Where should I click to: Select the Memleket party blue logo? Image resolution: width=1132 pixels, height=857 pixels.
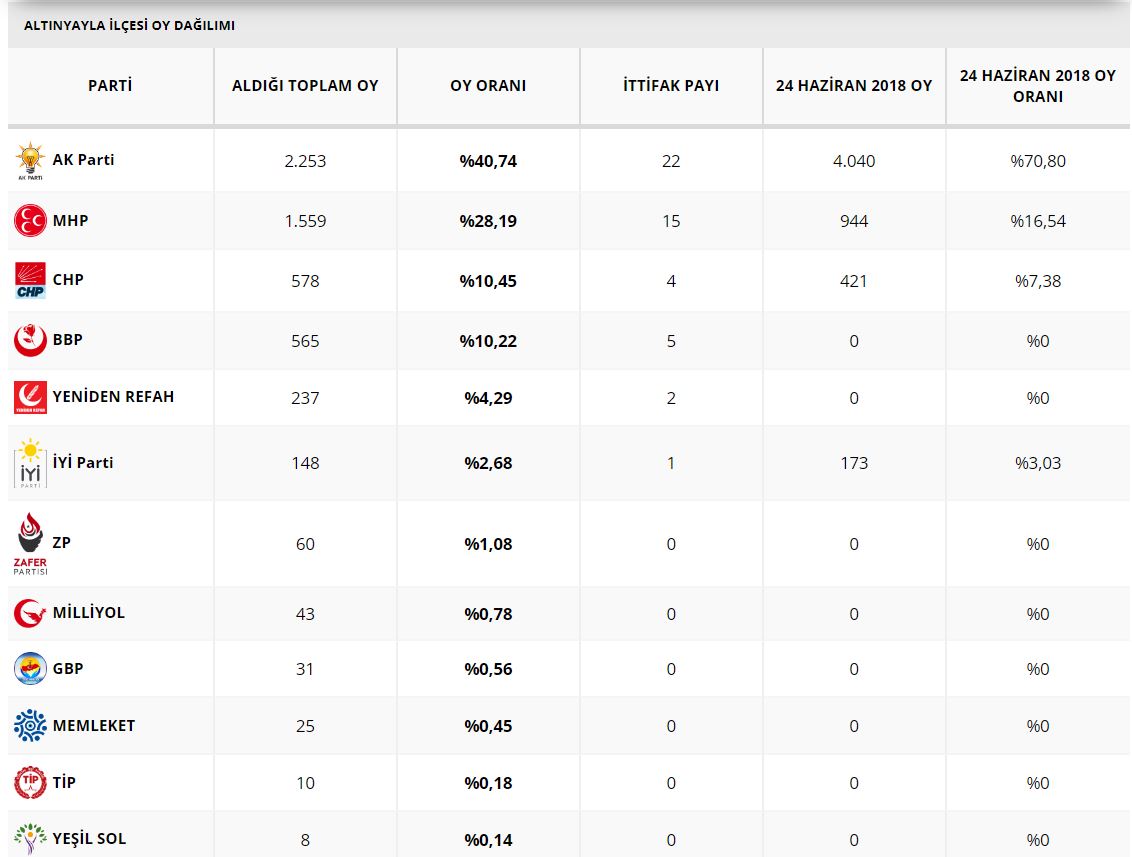30,725
